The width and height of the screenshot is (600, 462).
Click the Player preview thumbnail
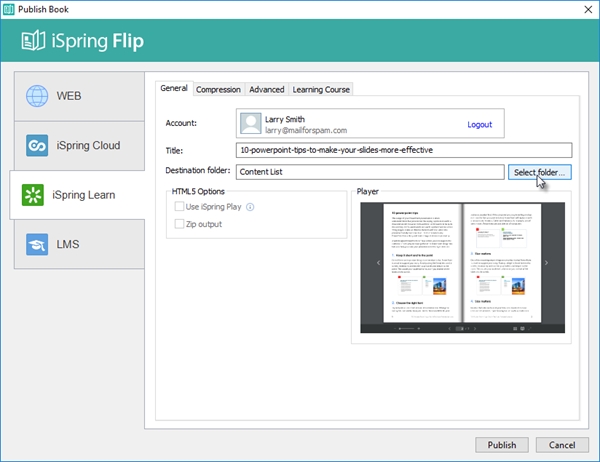(x=462, y=268)
